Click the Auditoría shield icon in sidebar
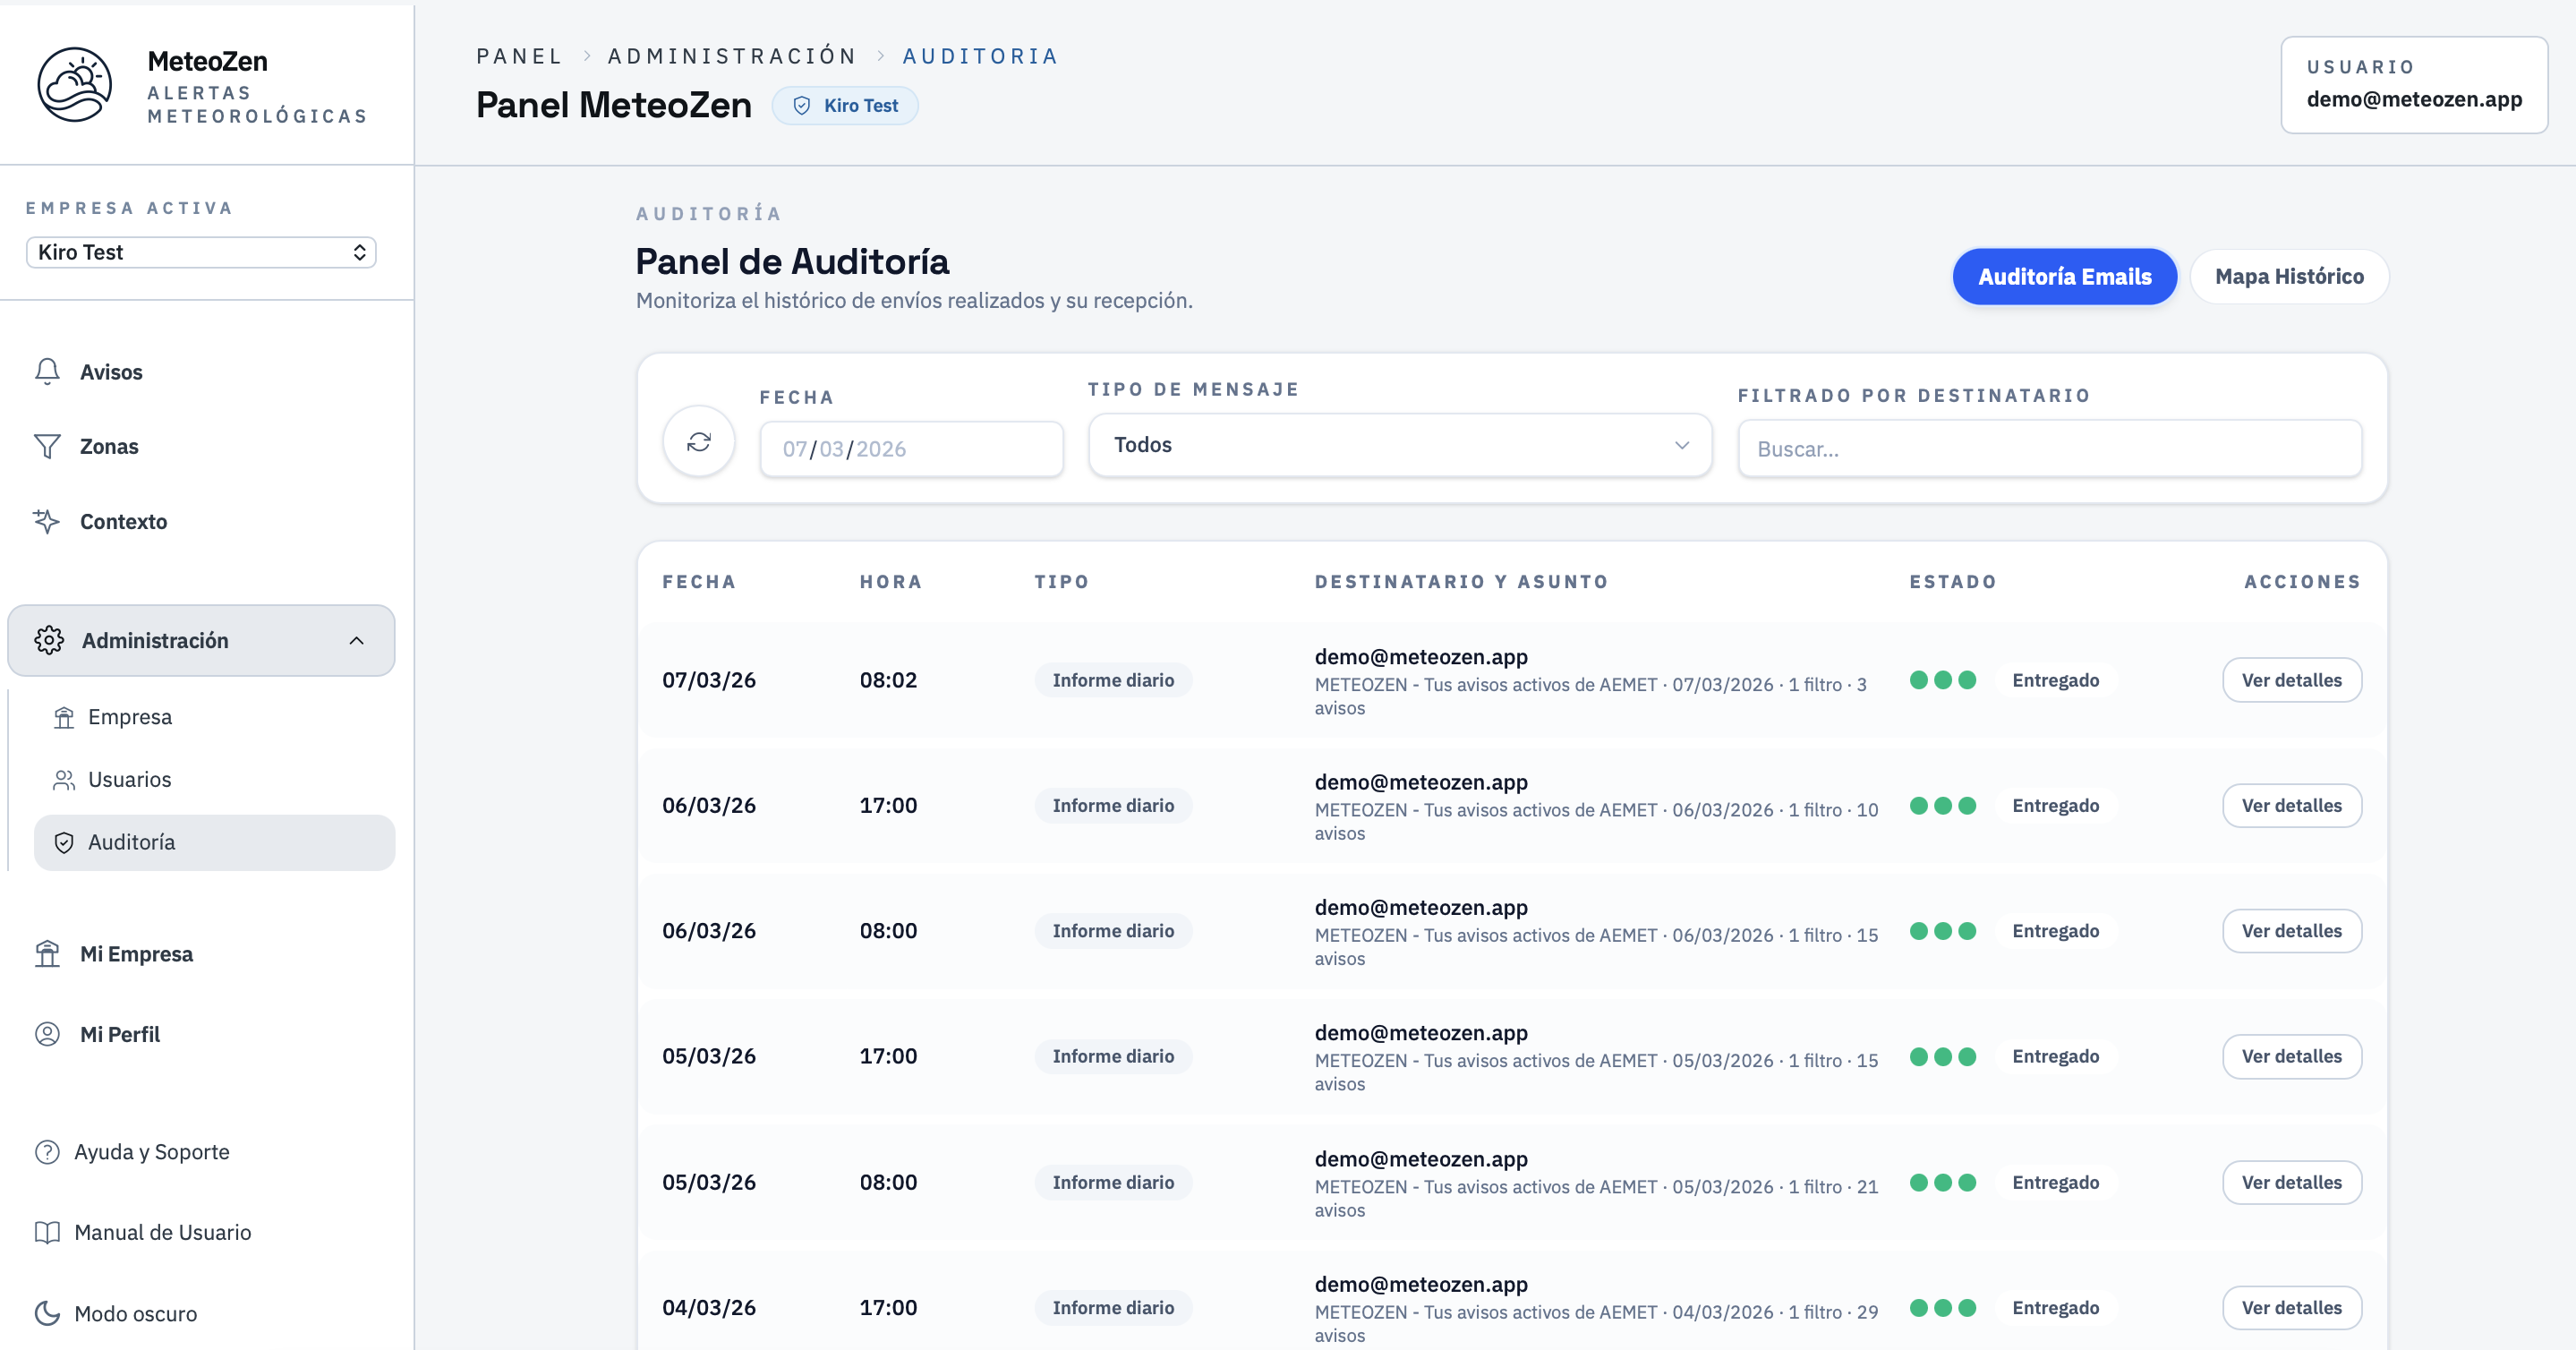This screenshot has height=1350, width=2576. point(64,843)
